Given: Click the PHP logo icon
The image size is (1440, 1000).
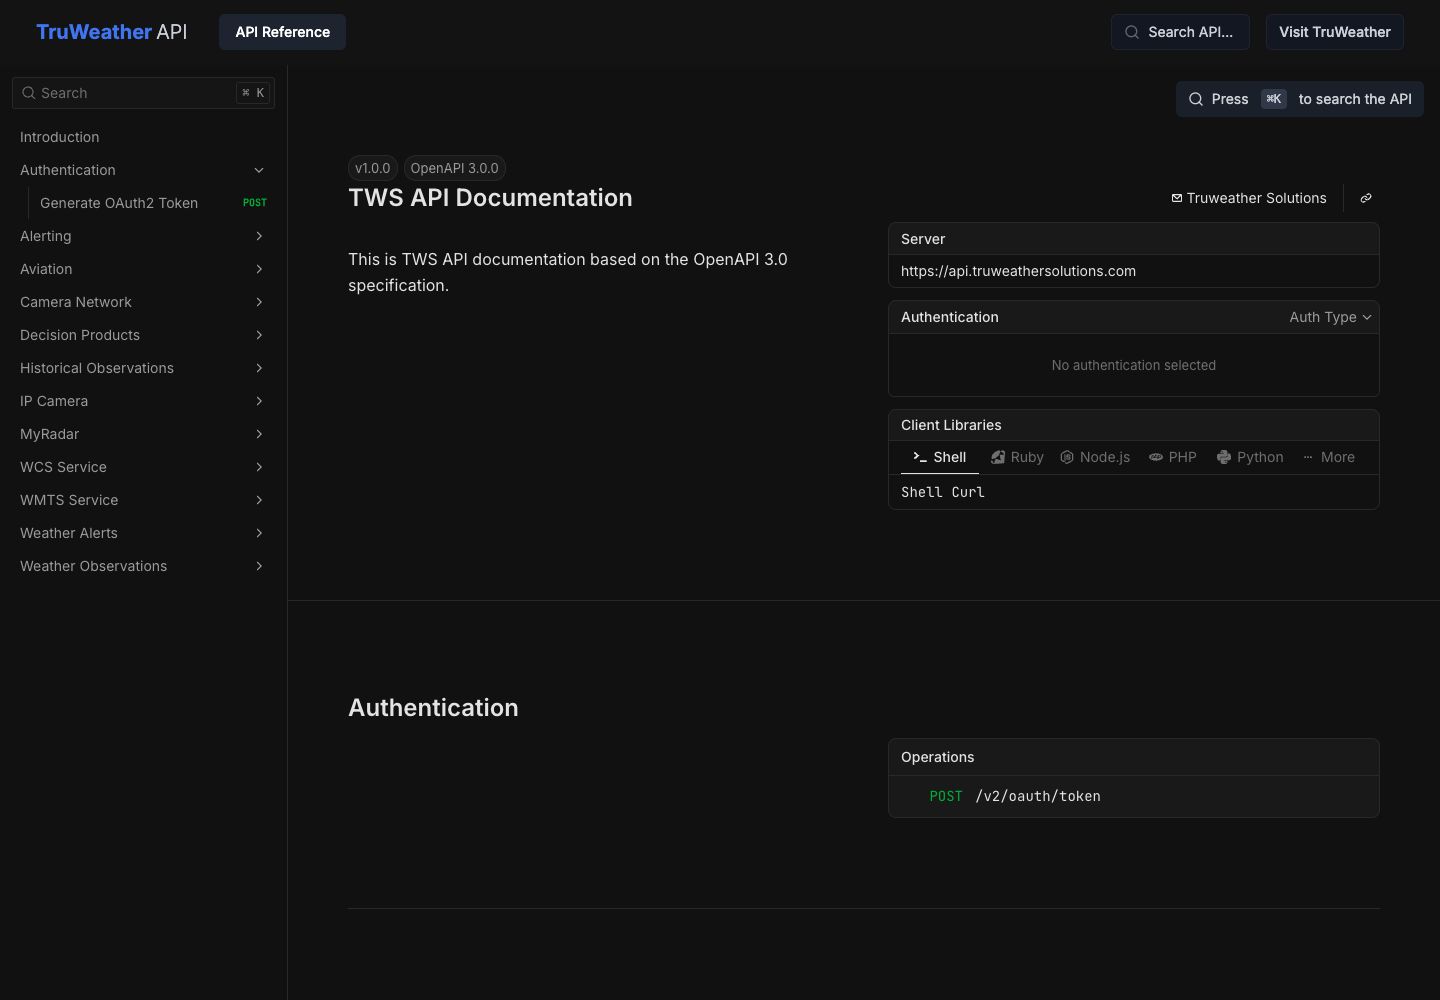Looking at the screenshot, I should tap(1156, 457).
